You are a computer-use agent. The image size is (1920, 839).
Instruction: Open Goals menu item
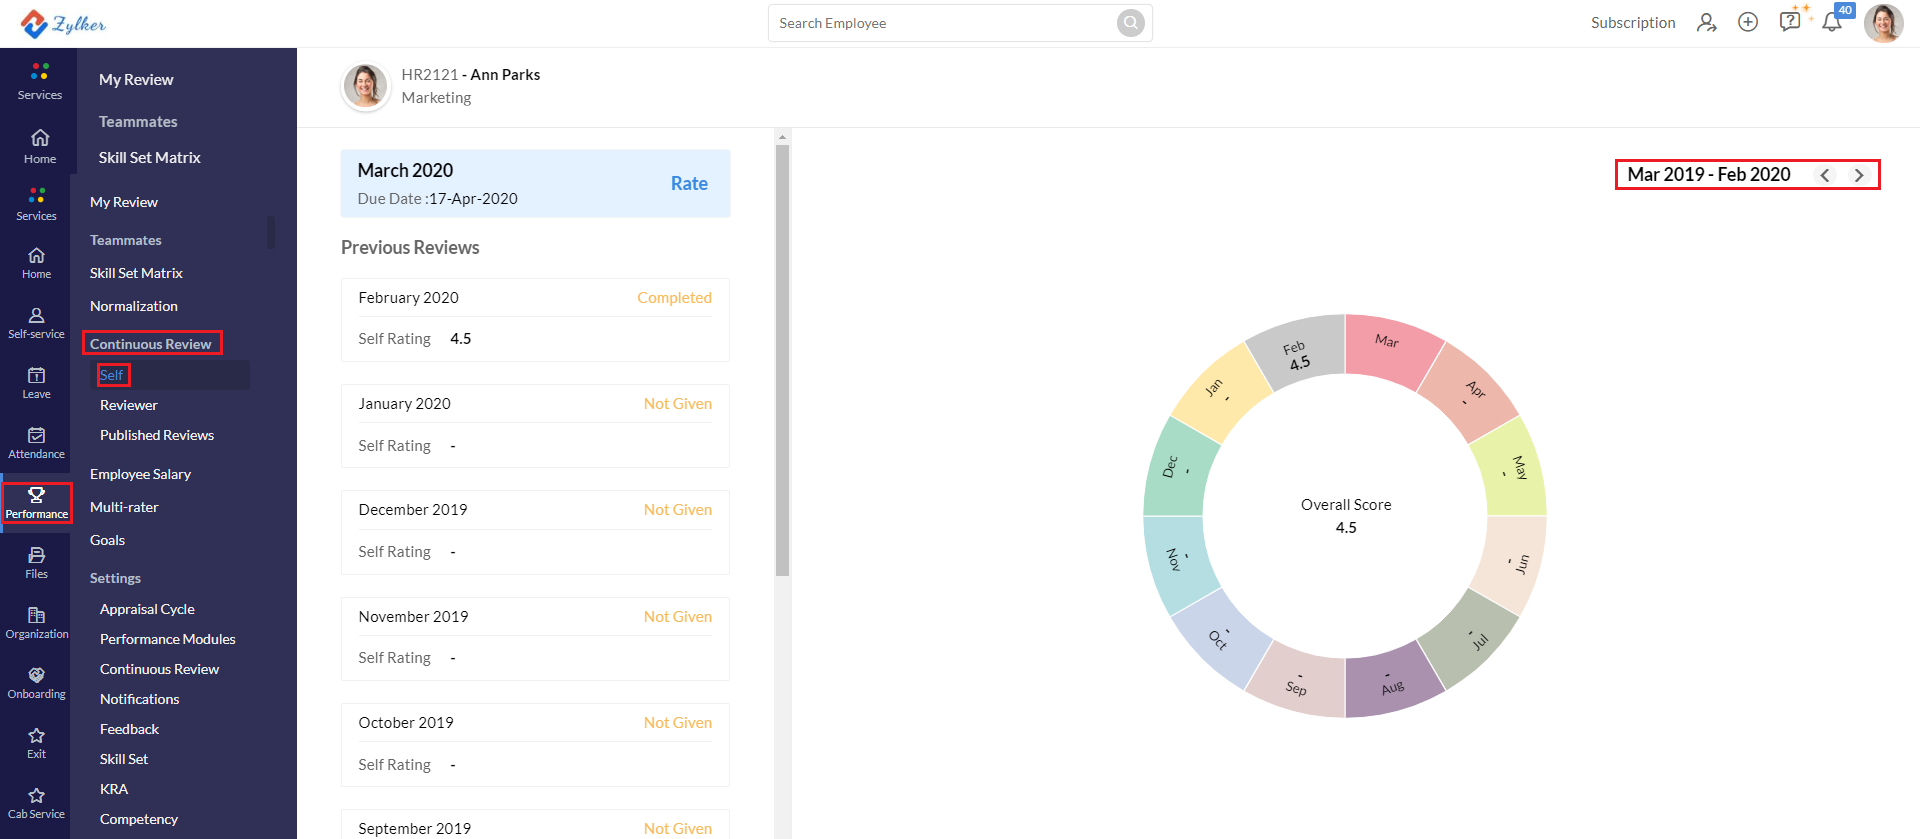click(107, 540)
